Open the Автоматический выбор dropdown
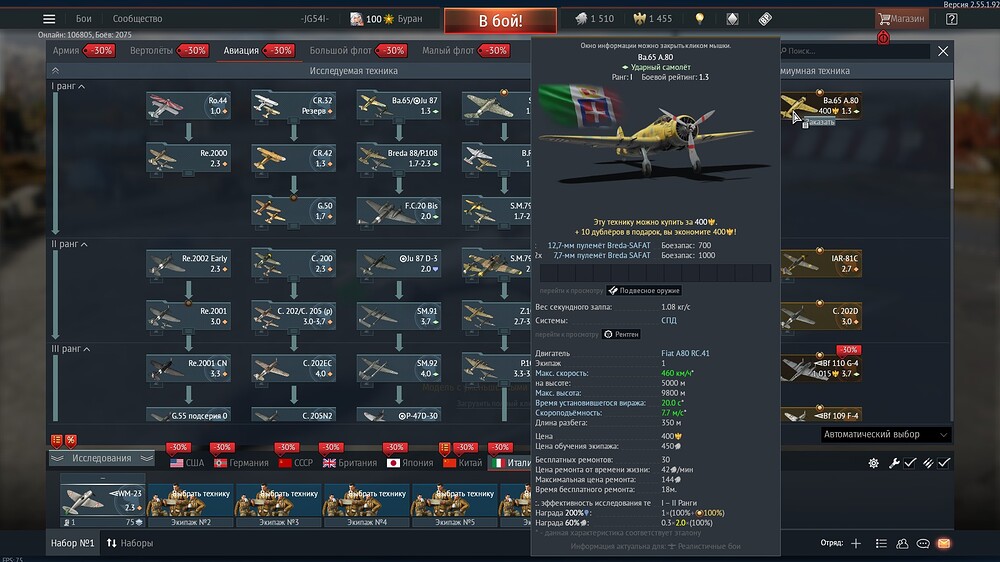The height and width of the screenshot is (562, 1000). (x=885, y=434)
